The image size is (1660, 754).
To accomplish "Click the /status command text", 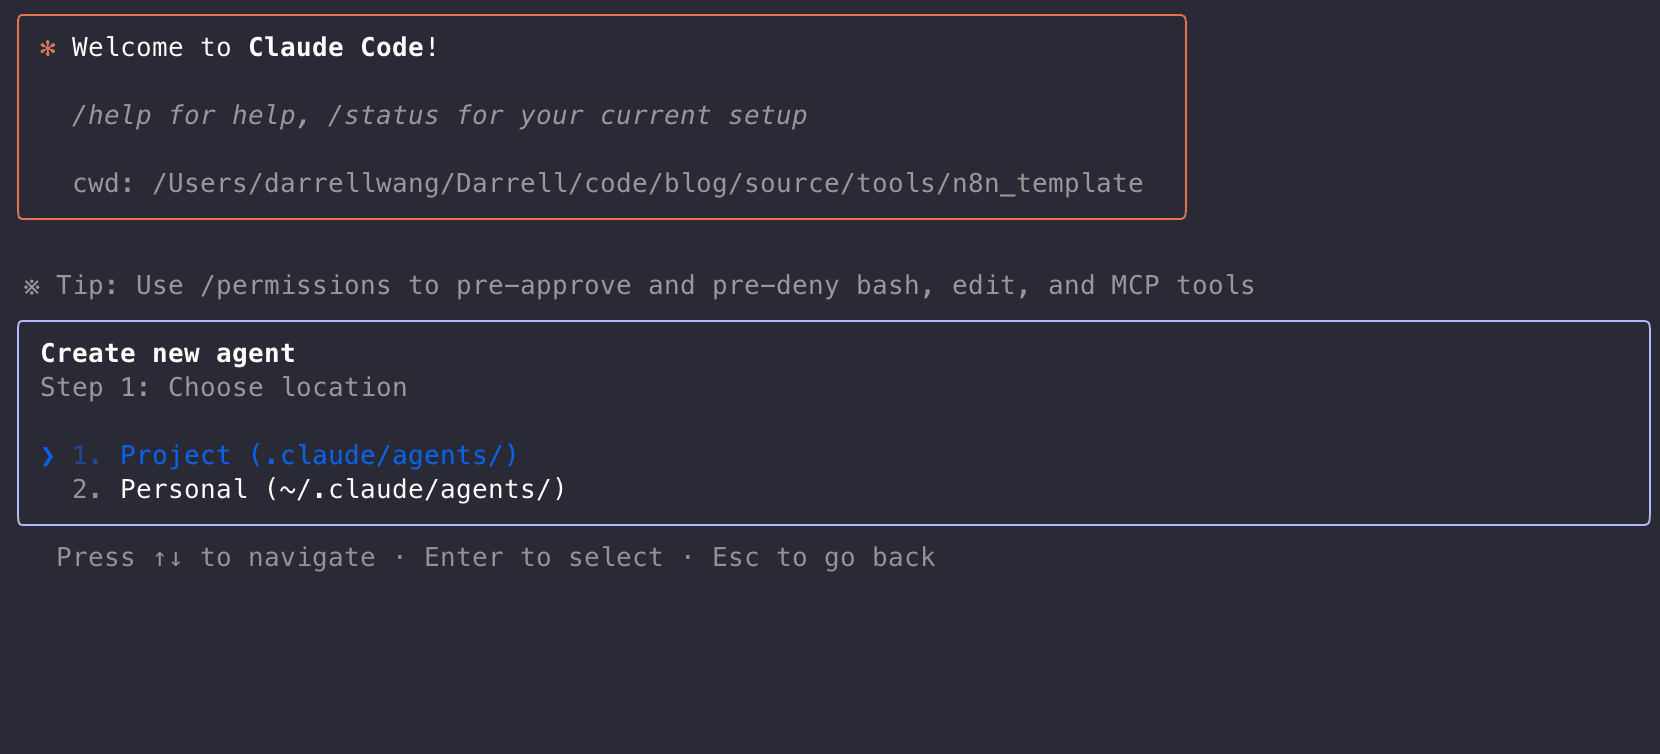I will [x=383, y=116].
